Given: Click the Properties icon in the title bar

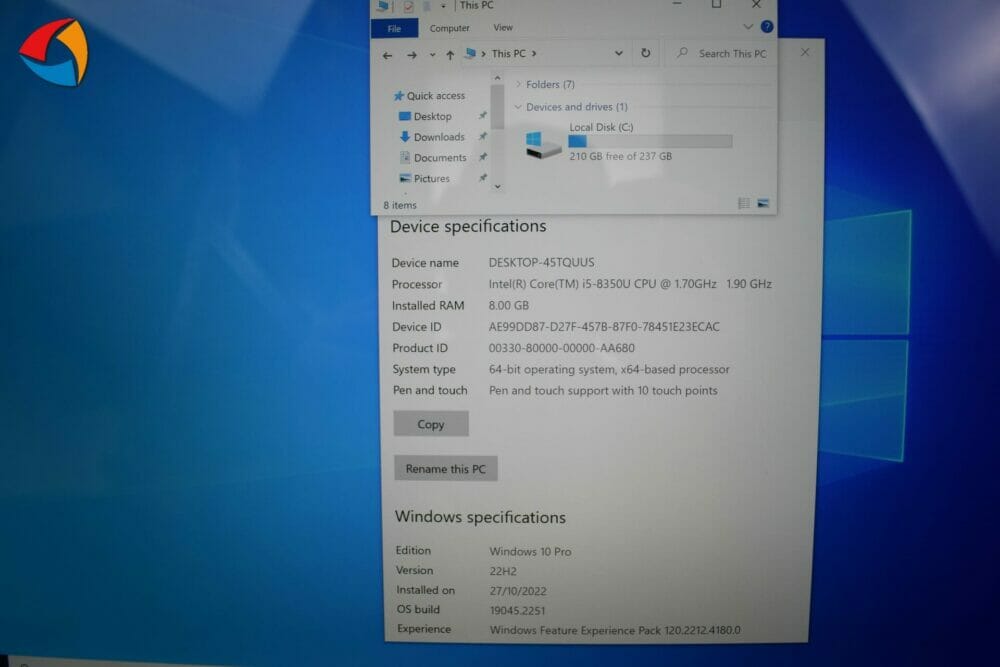Looking at the screenshot, I should tap(408, 6).
